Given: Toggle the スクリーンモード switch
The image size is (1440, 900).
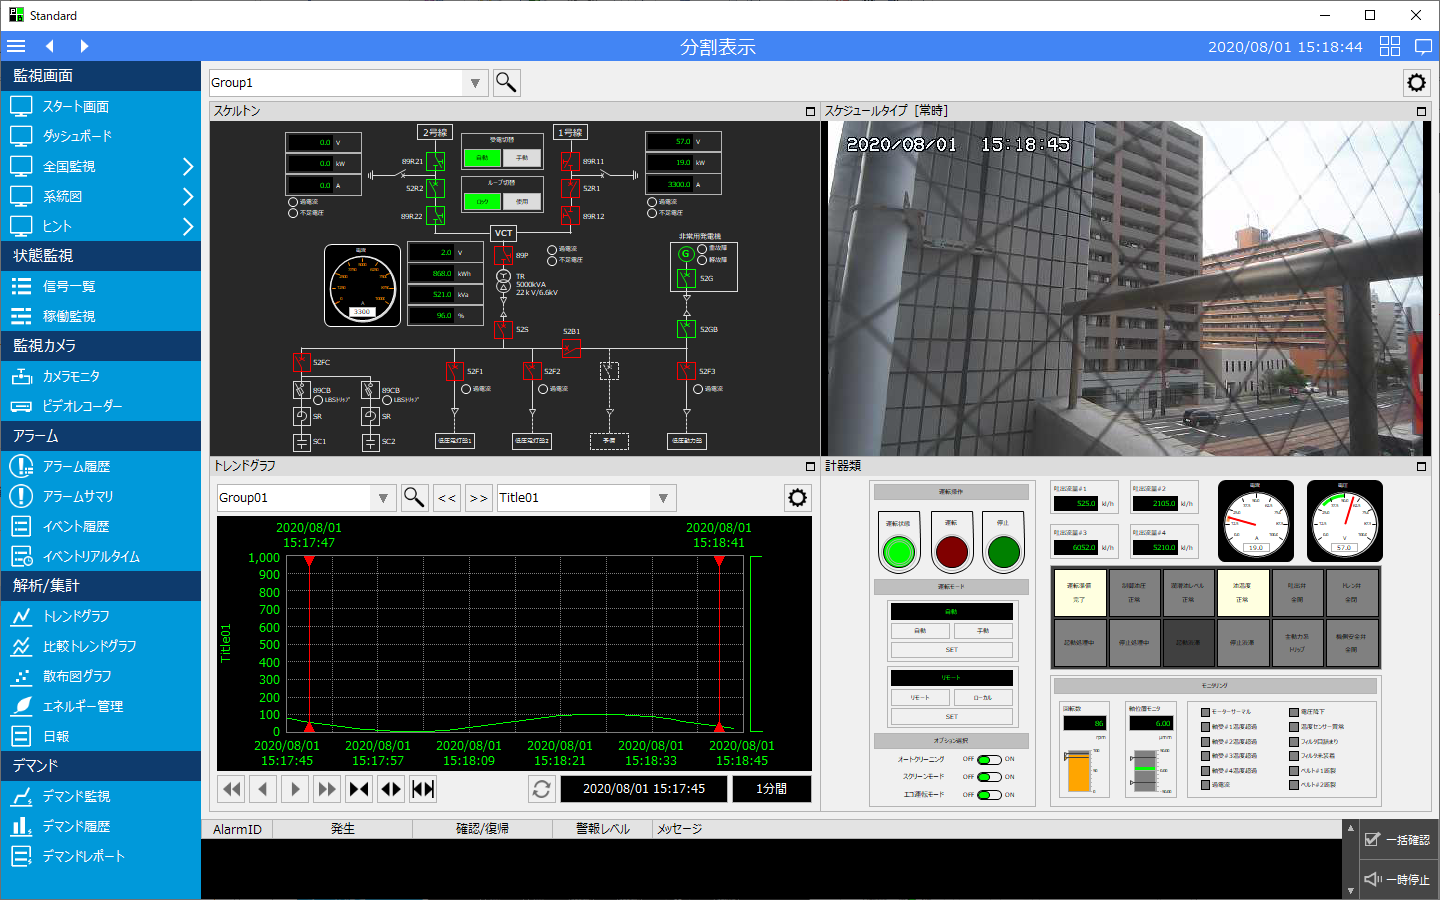Looking at the screenshot, I should coord(989,777).
